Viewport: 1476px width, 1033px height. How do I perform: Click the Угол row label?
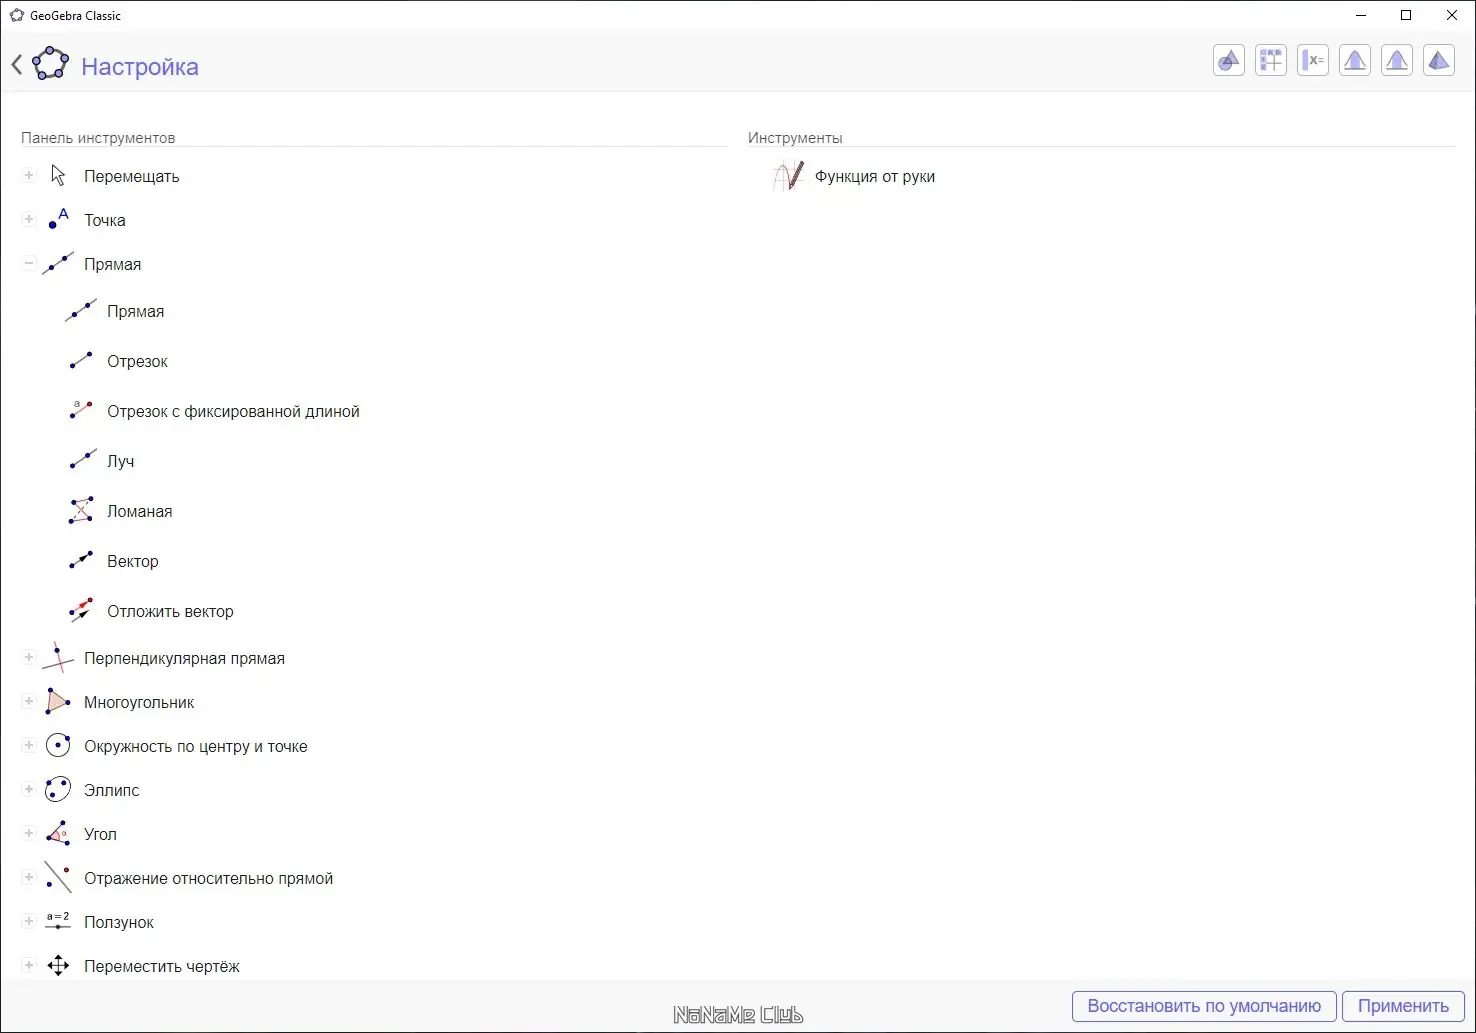tap(100, 835)
